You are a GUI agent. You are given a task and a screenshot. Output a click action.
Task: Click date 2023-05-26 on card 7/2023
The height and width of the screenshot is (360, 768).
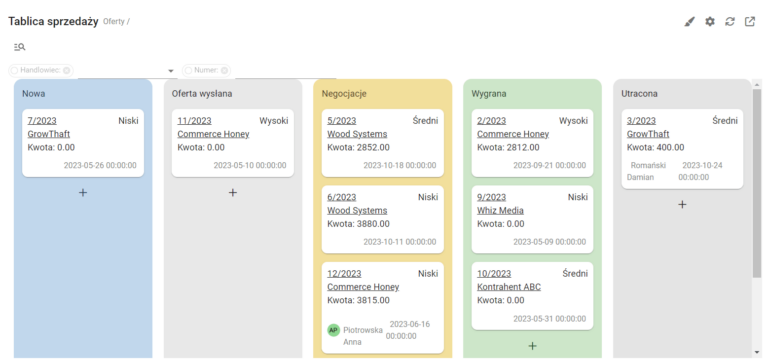pyautogui.click(x=100, y=166)
